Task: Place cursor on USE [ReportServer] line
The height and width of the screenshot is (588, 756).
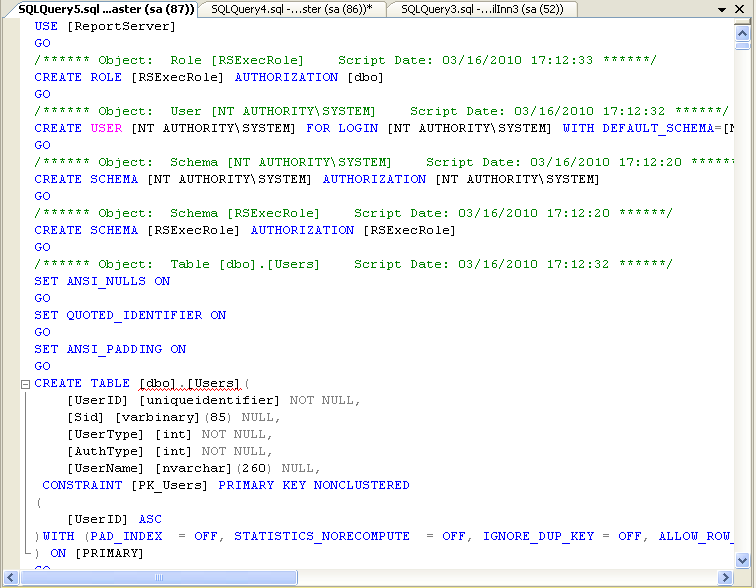Action: (x=105, y=27)
